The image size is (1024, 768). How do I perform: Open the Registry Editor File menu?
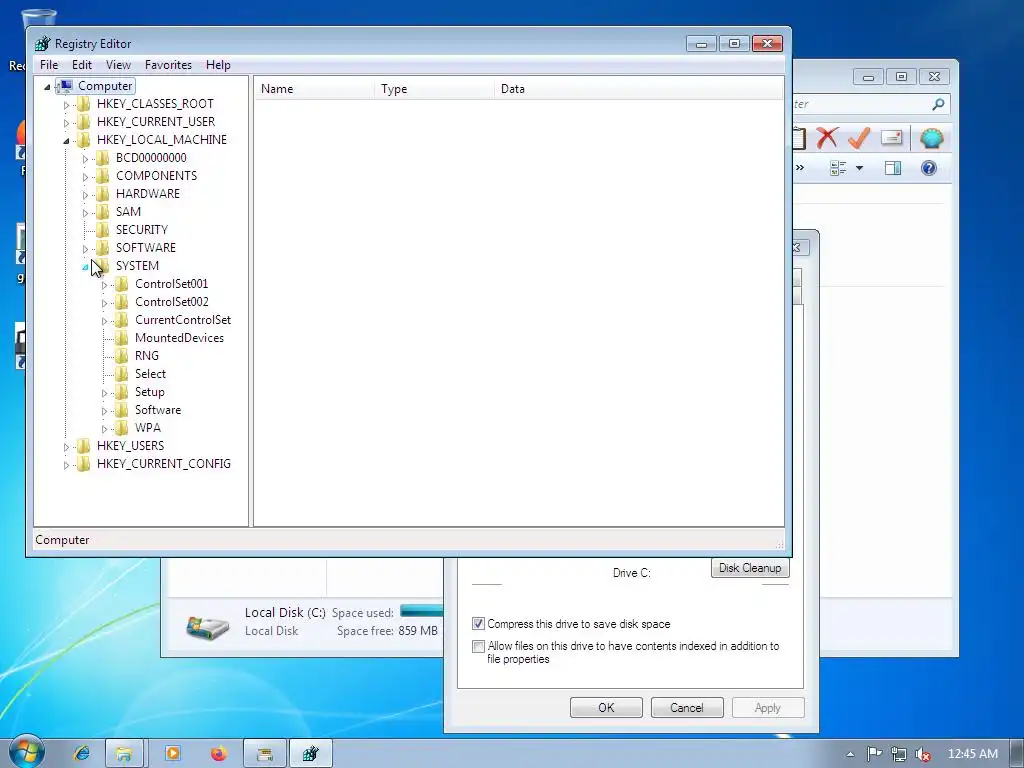[x=49, y=65]
